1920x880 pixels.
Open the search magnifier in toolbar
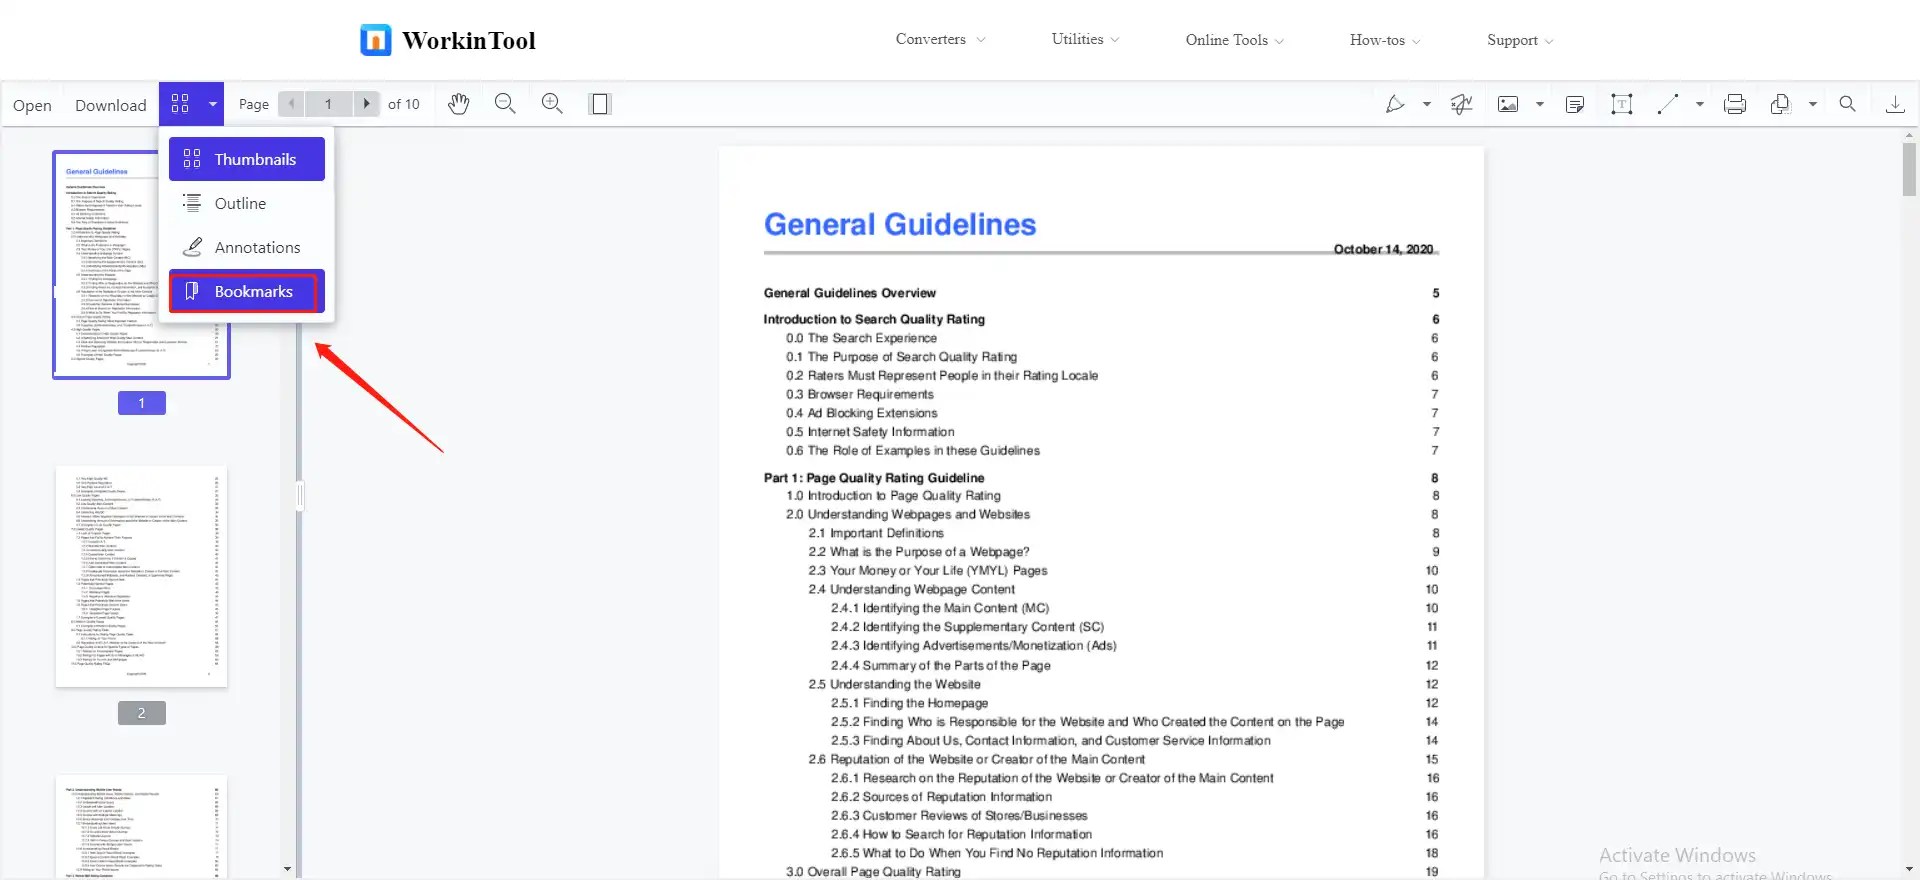tap(1848, 104)
